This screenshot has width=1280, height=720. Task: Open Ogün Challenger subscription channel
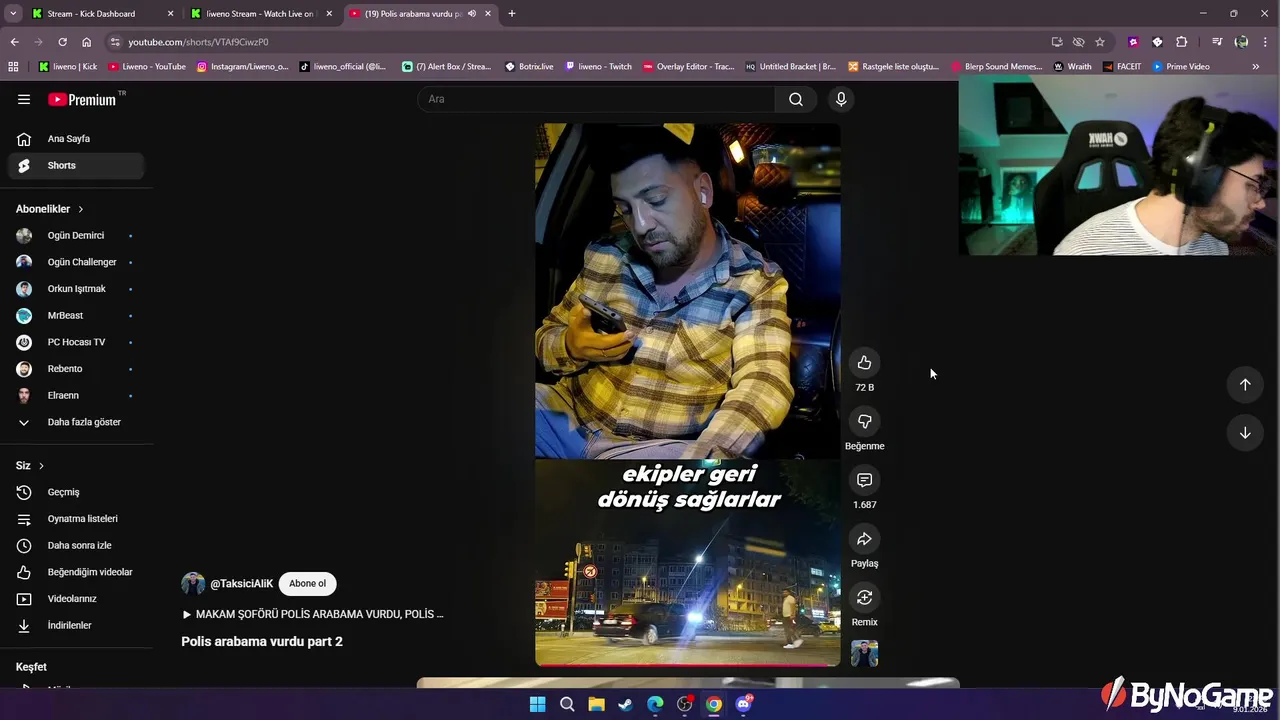click(76, 262)
